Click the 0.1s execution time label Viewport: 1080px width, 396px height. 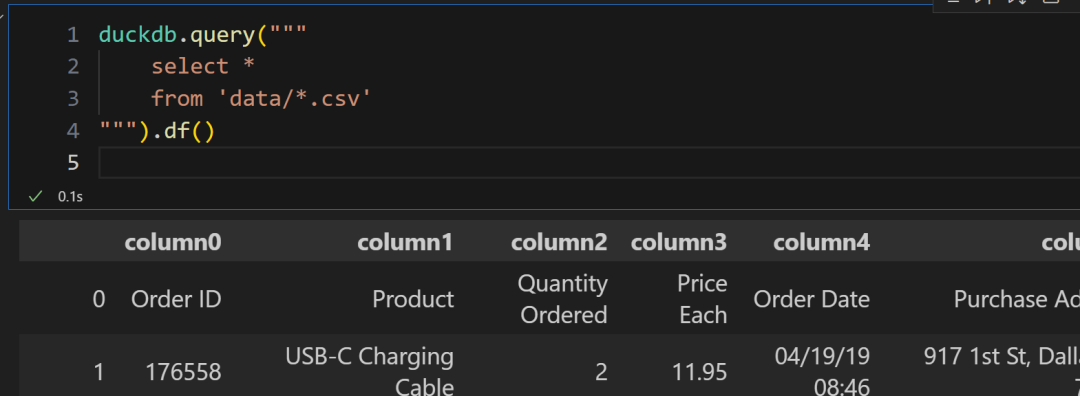(x=70, y=197)
